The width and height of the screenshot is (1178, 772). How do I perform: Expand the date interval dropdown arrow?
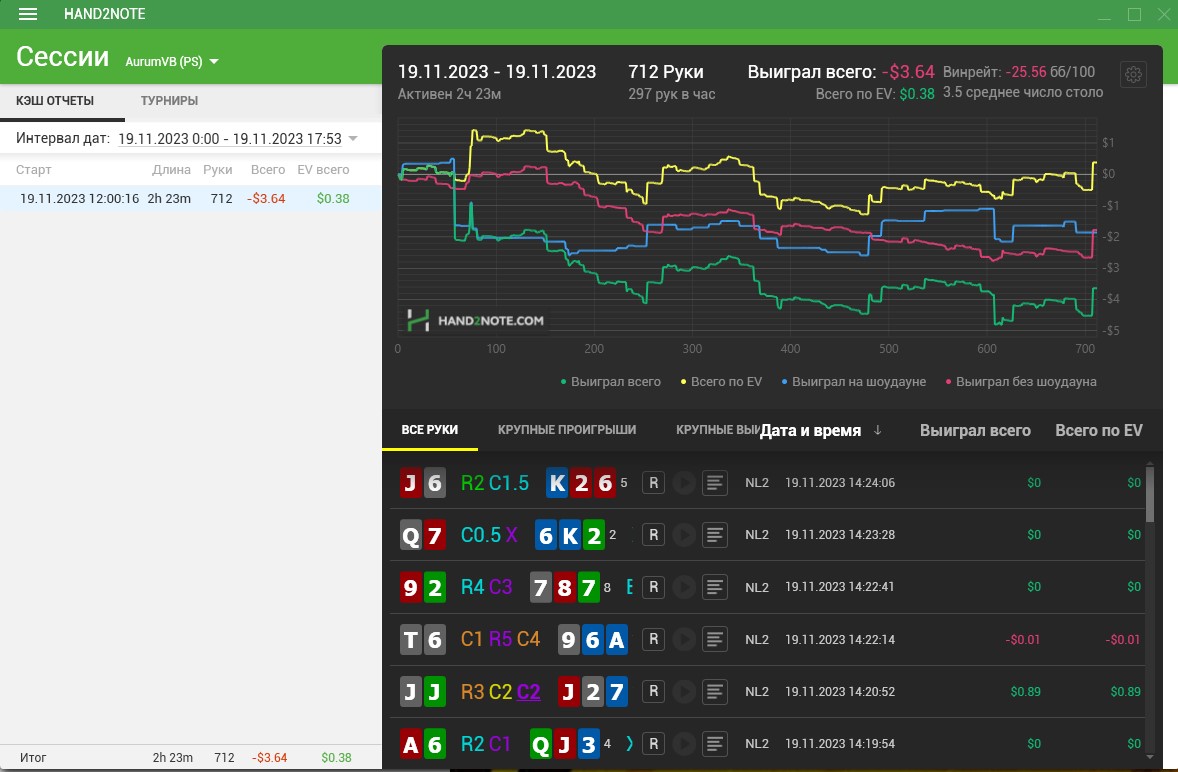[x=353, y=138]
